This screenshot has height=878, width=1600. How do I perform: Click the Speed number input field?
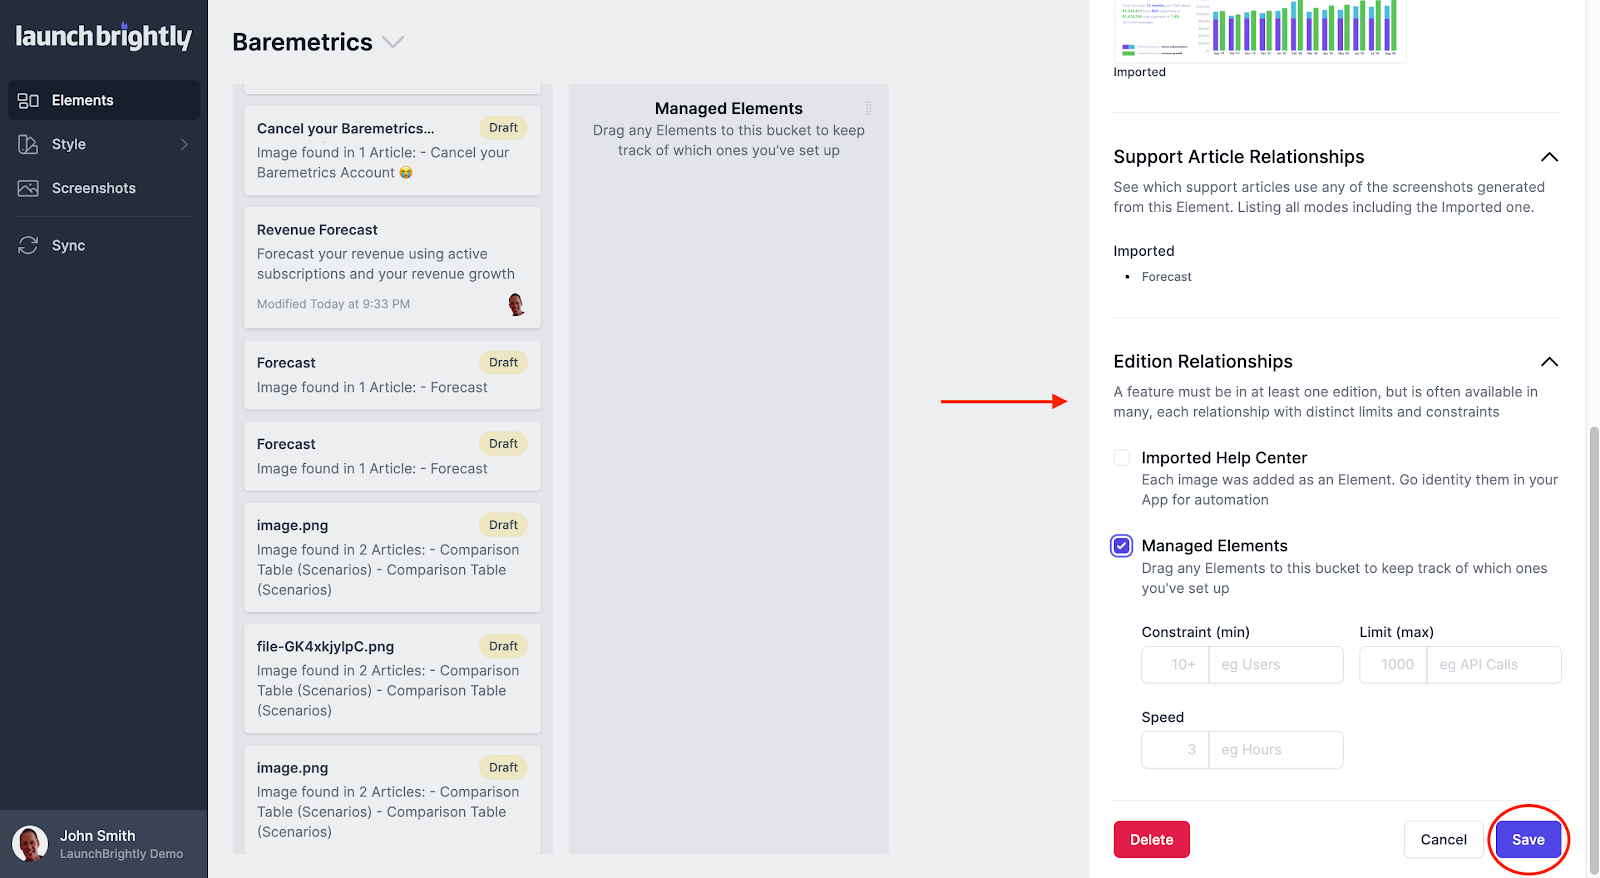coord(1175,750)
